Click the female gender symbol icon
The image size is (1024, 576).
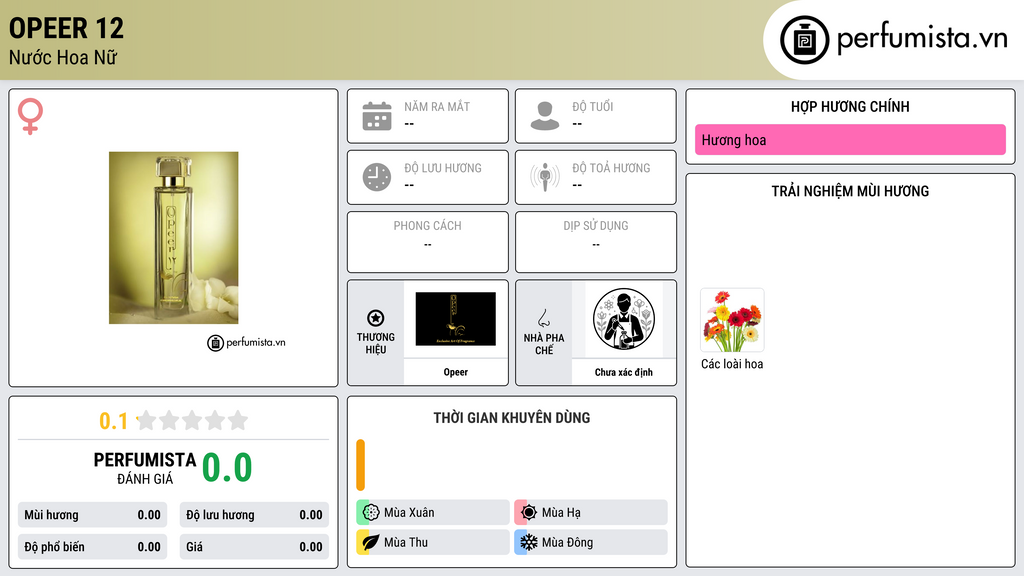[x=30, y=116]
